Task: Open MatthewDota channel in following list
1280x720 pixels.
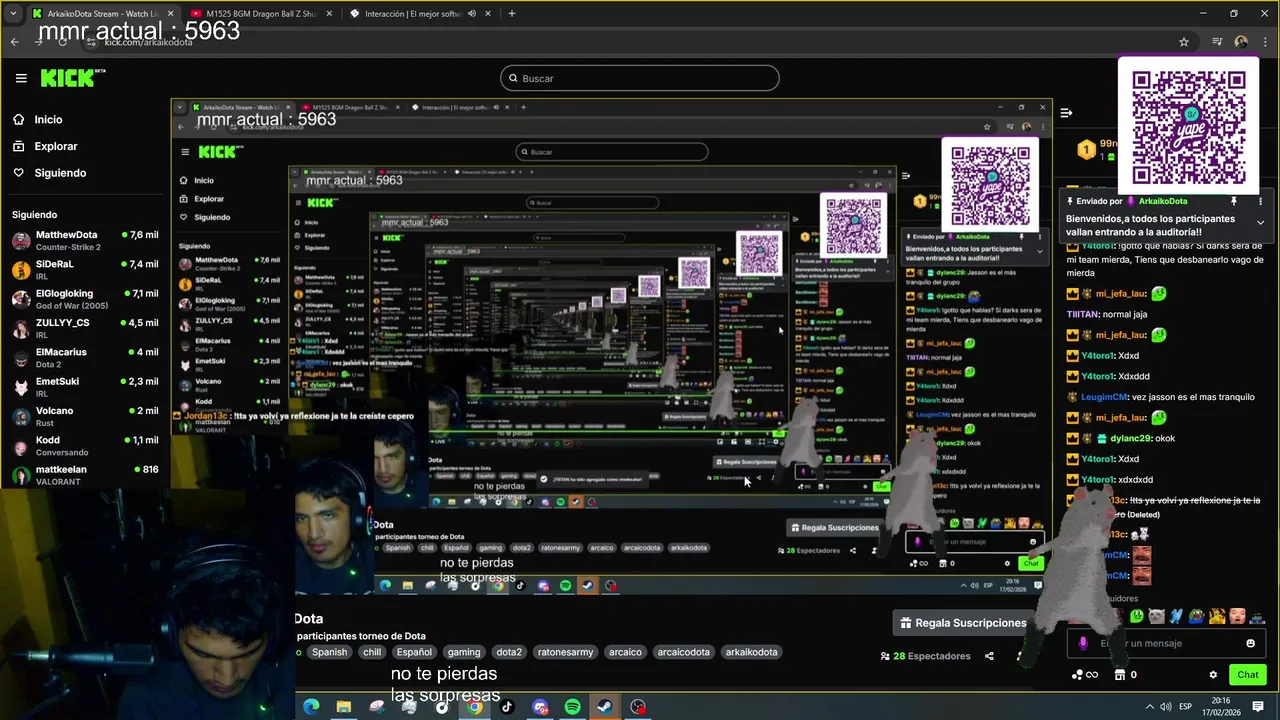Action: coord(85,240)
